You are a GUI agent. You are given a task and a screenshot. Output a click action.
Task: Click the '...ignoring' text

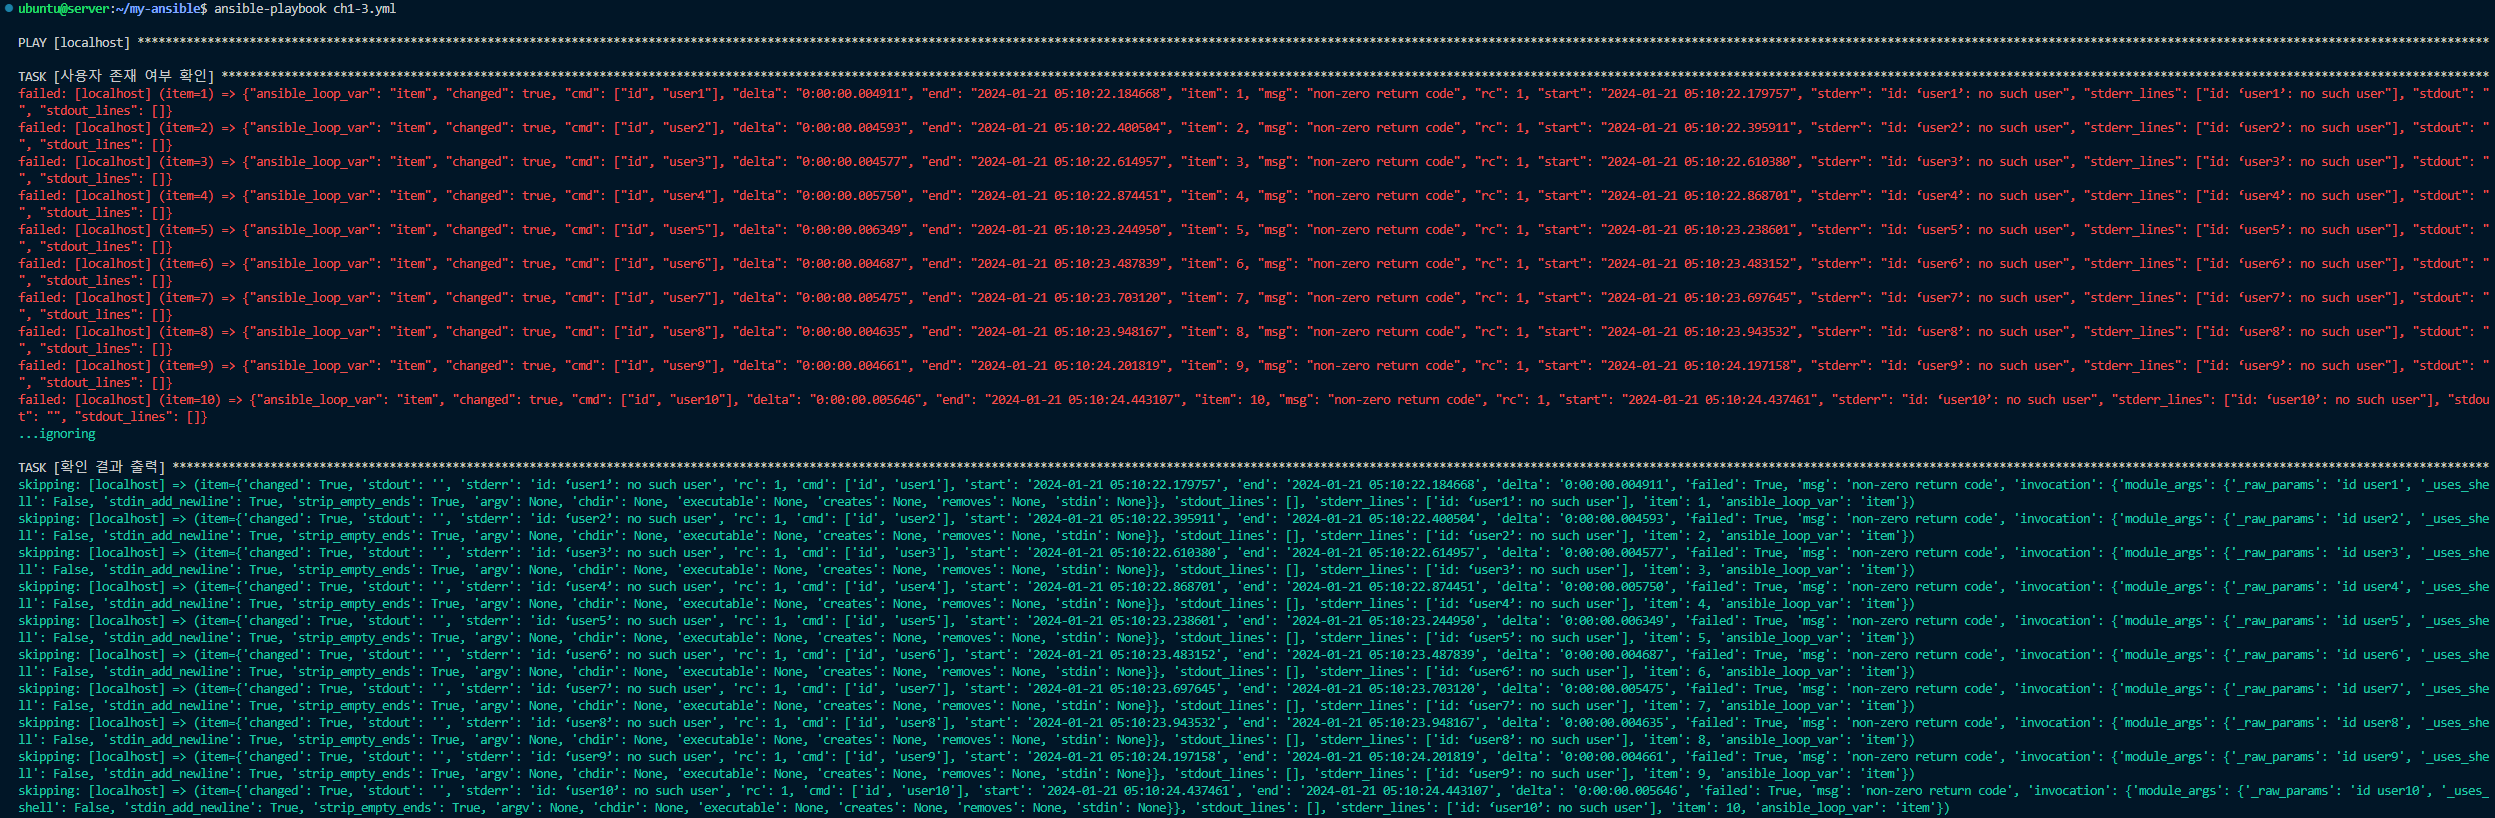point(57,433)
